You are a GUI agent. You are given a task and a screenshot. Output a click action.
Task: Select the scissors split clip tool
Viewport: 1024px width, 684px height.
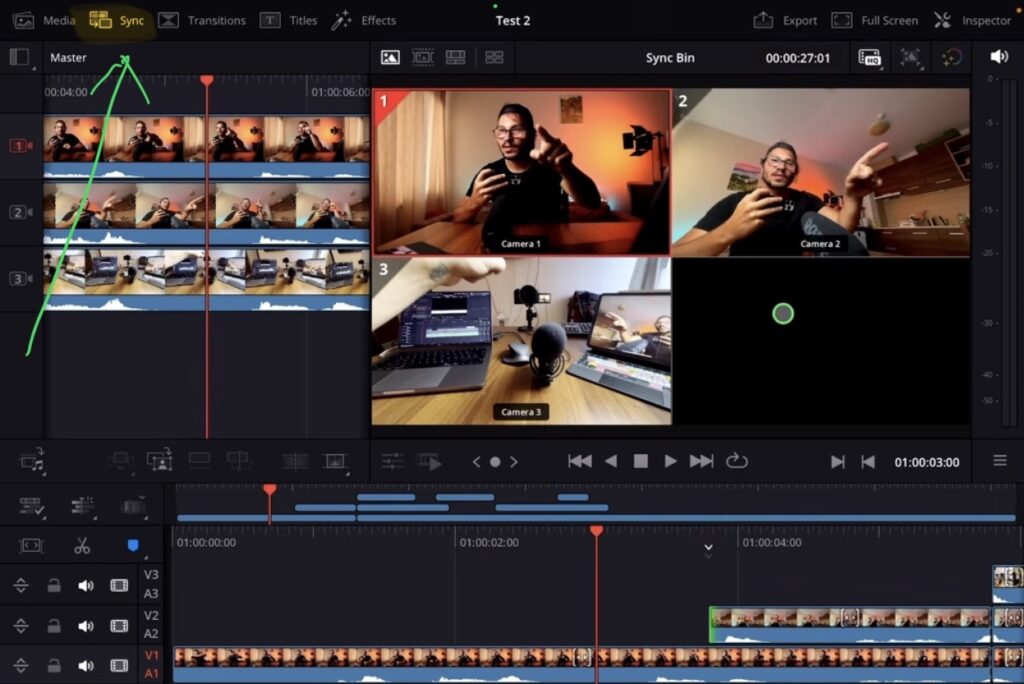click(84, 546)
